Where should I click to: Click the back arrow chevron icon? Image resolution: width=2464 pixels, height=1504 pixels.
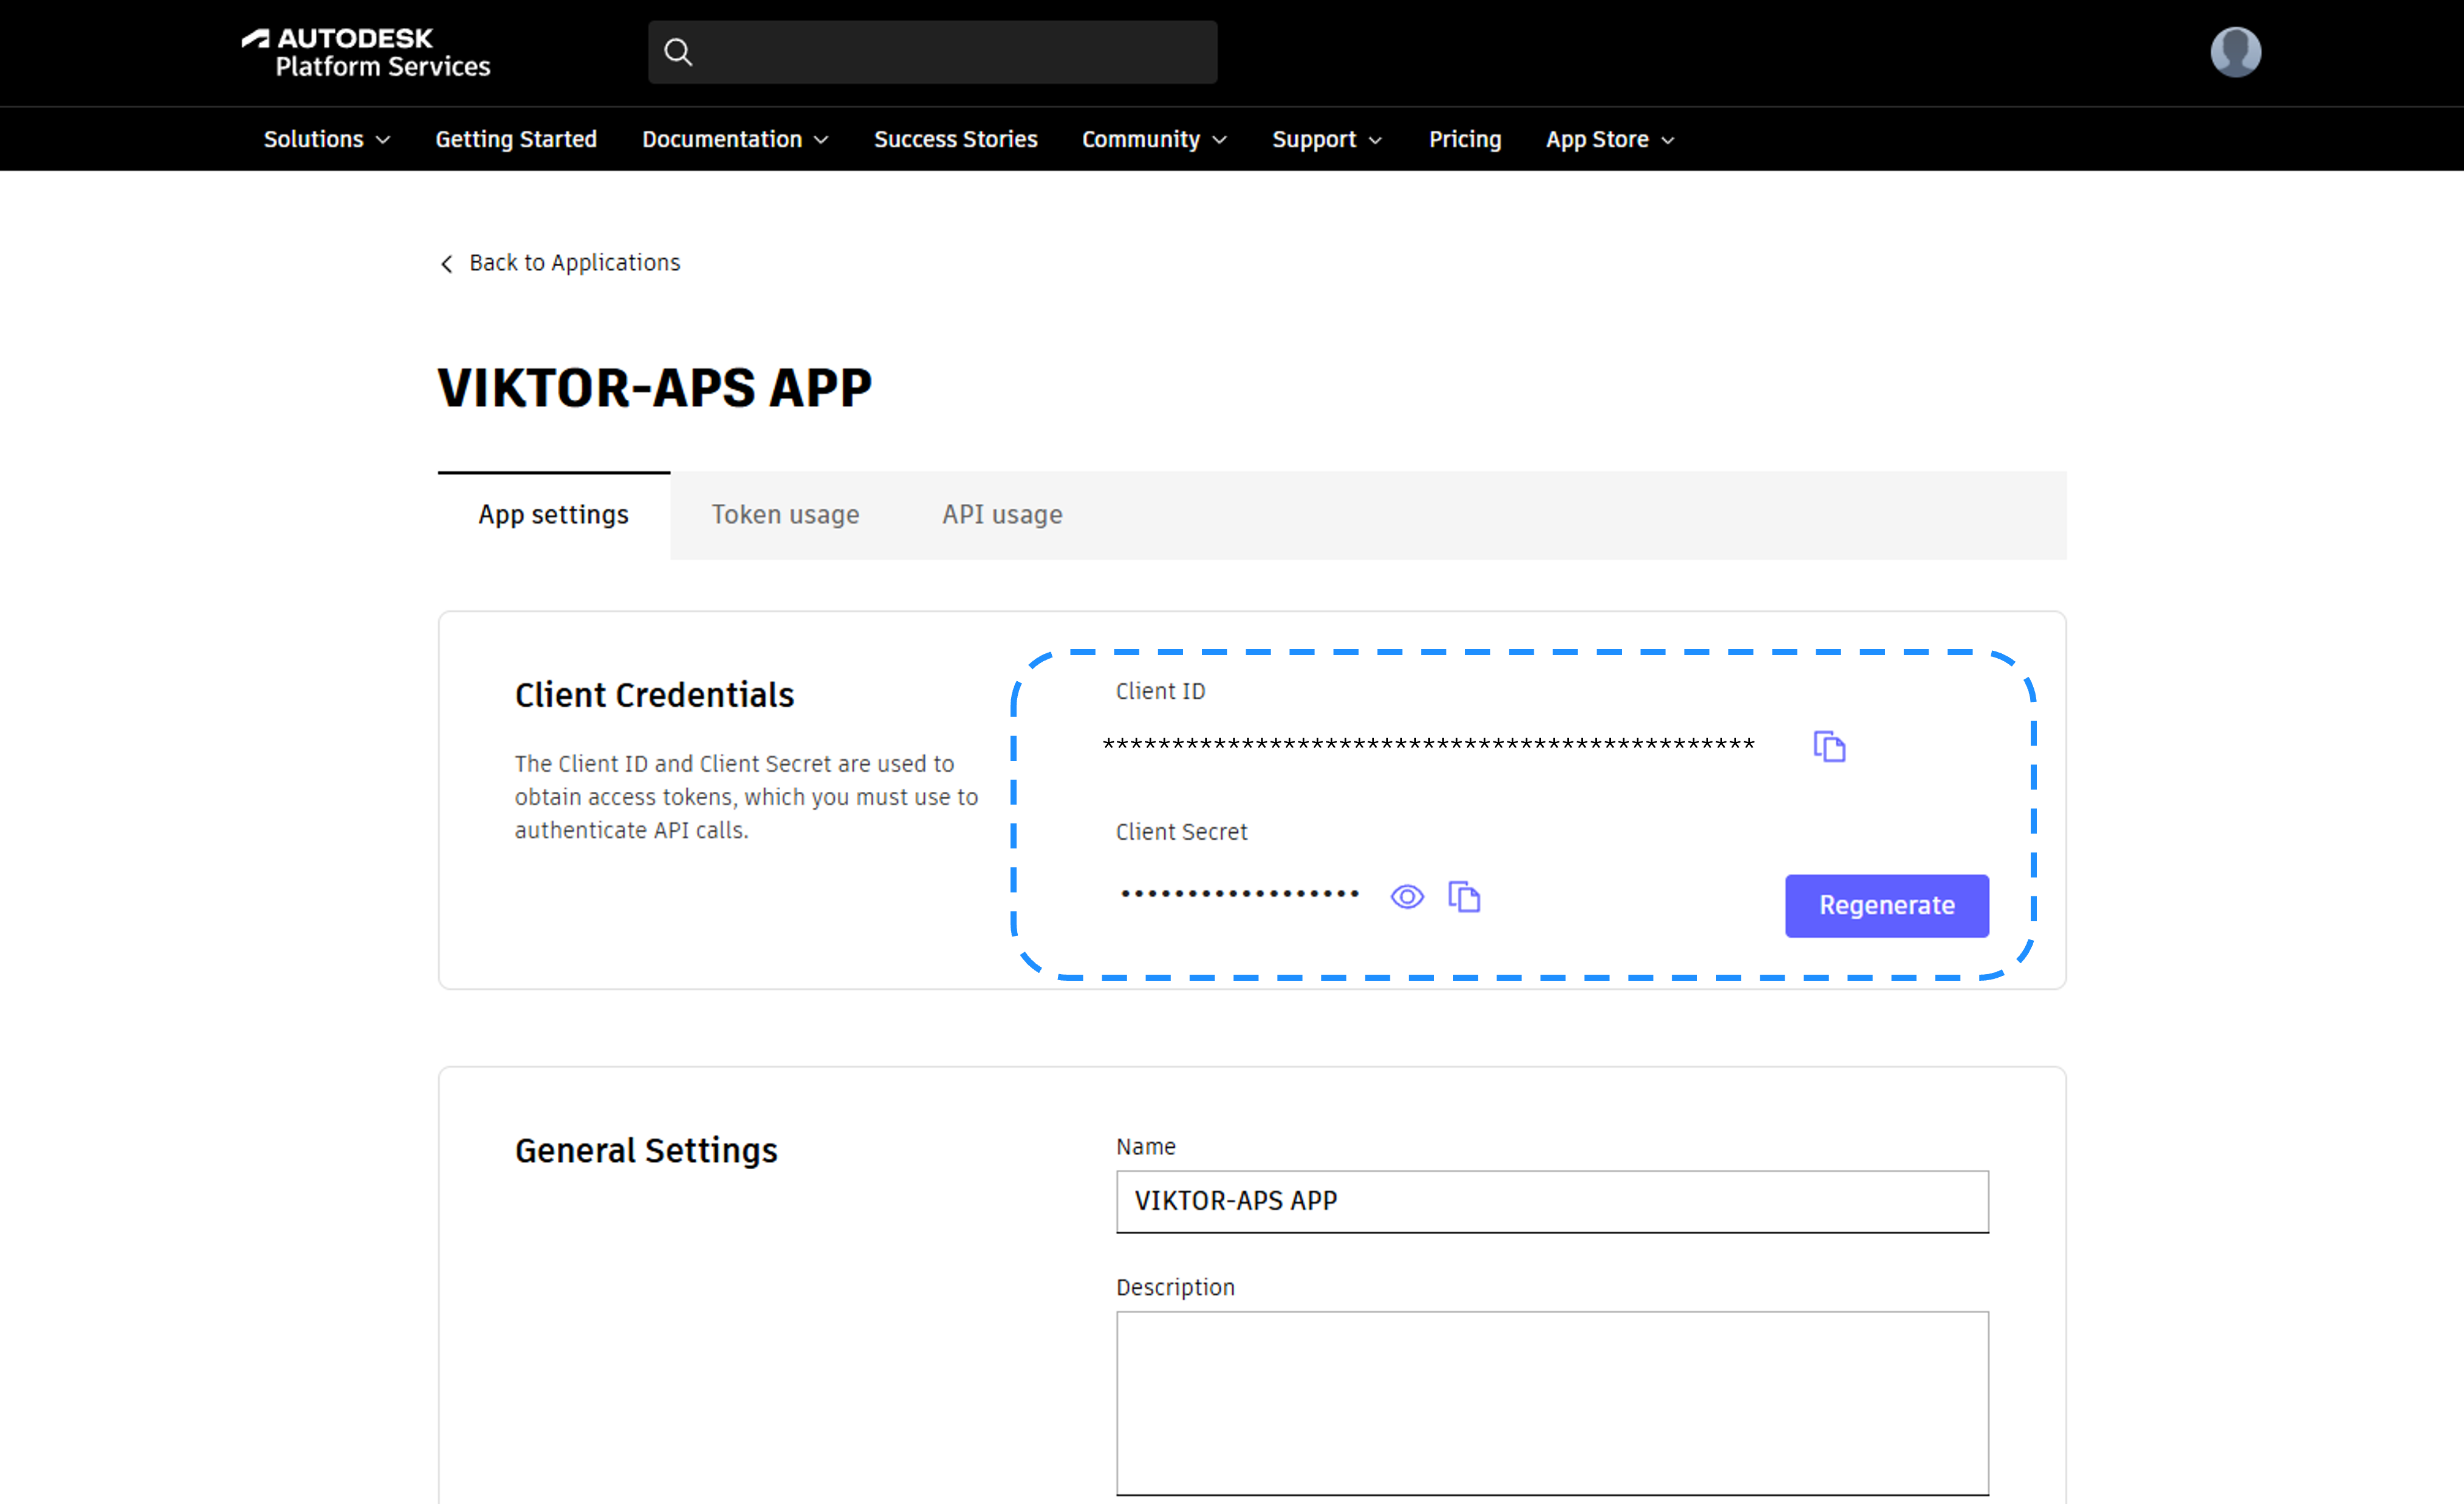coord(447,263)
